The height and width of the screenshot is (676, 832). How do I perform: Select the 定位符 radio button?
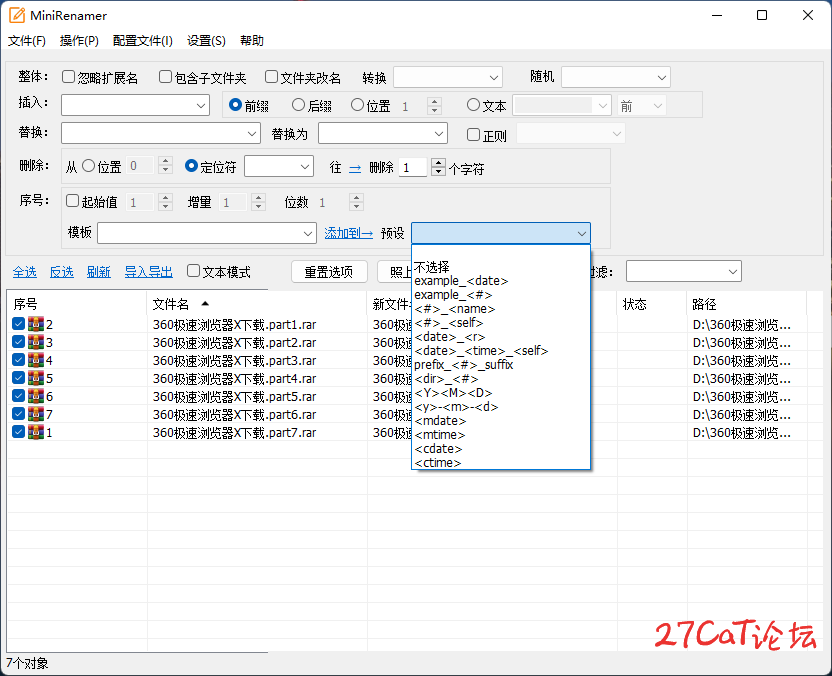pyautogui.click(x=192, y=166)
